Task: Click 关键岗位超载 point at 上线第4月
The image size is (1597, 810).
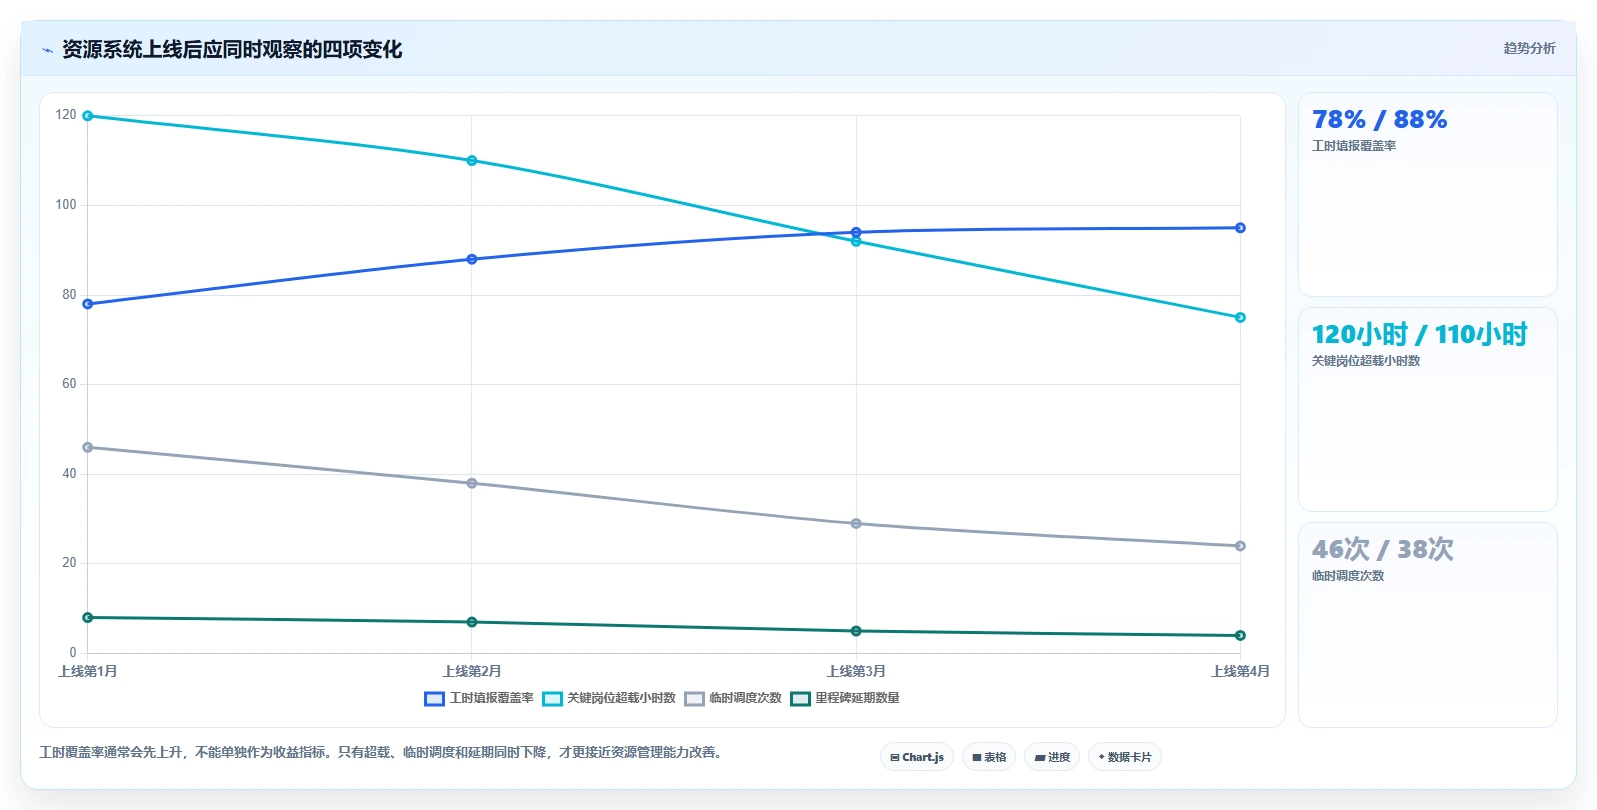Action: (1240, 318)
